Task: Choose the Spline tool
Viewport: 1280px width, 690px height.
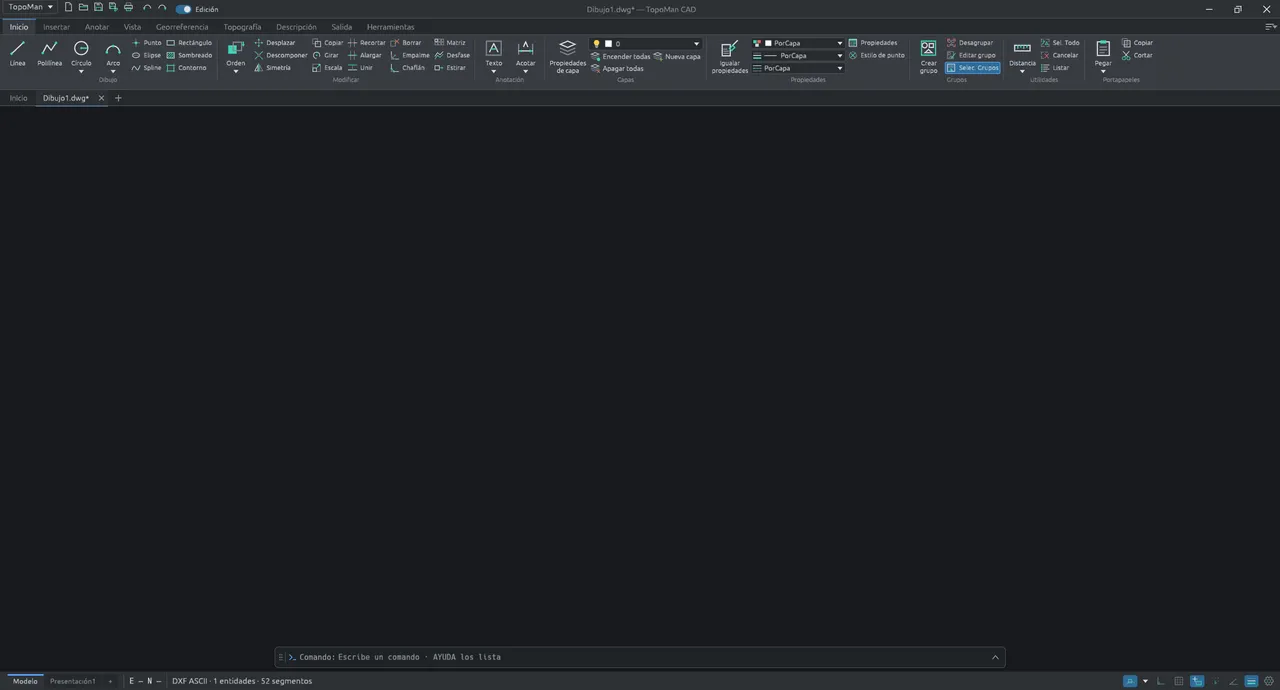Action: (146, 68)
